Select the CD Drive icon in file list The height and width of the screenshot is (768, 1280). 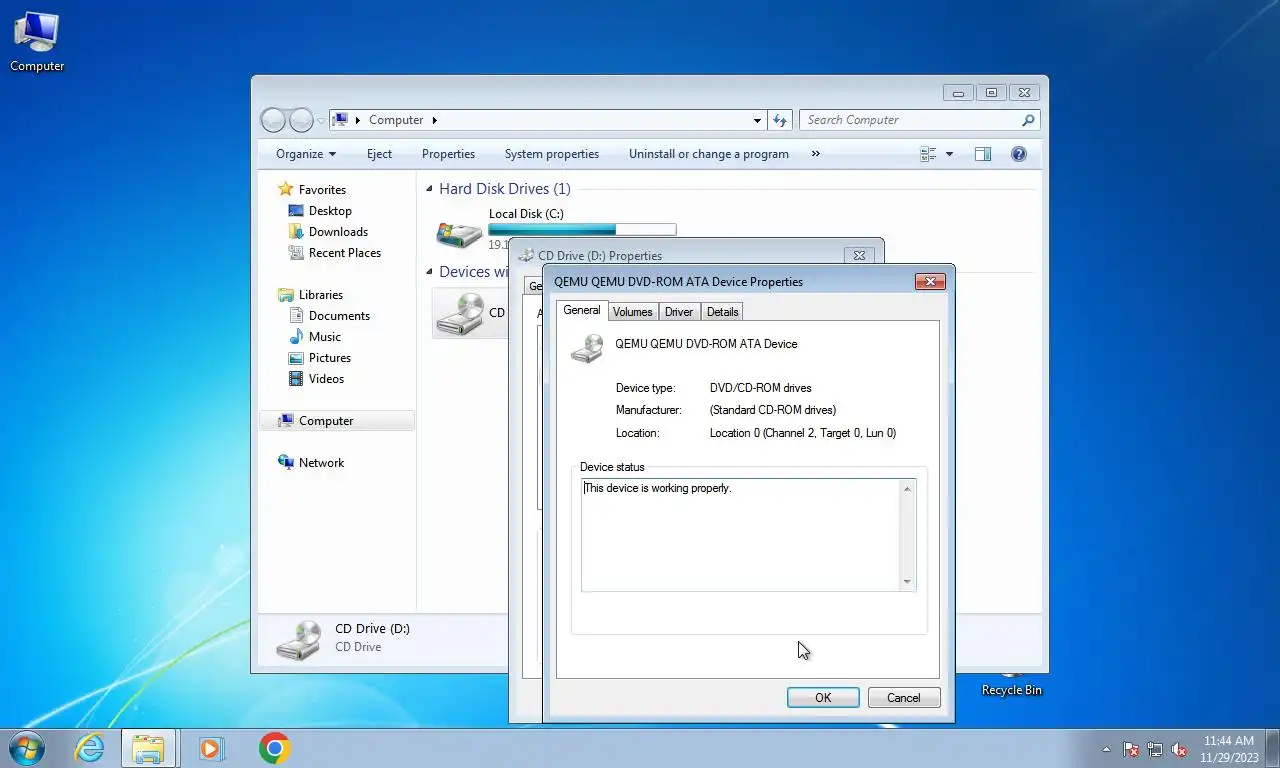coord(459,314)
